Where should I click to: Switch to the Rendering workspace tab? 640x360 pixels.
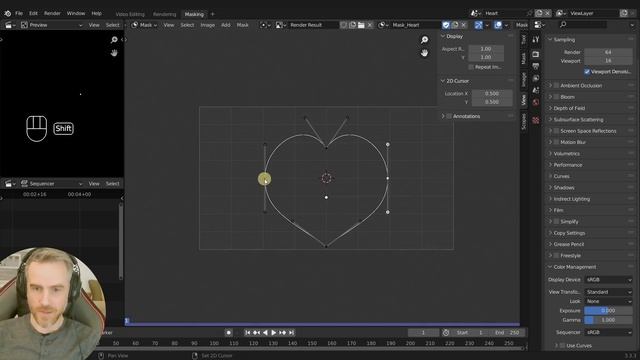[x=164, y=14]
